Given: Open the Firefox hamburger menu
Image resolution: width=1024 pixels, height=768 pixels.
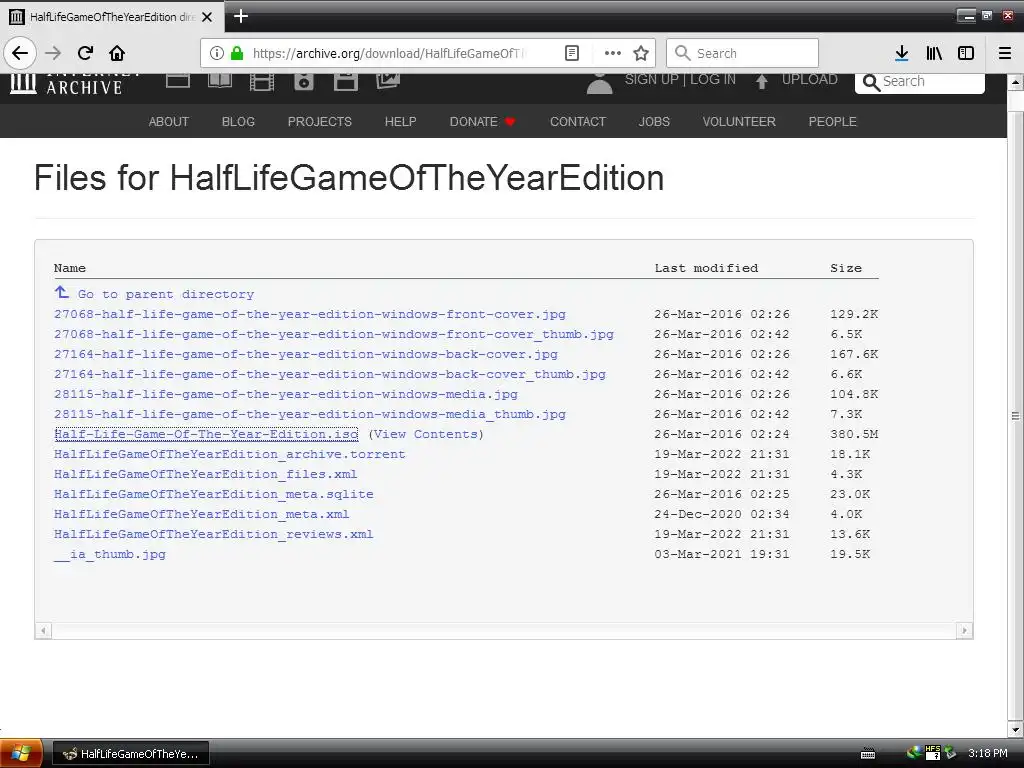Looking at the screenshot, I should tap(1005, 53).
